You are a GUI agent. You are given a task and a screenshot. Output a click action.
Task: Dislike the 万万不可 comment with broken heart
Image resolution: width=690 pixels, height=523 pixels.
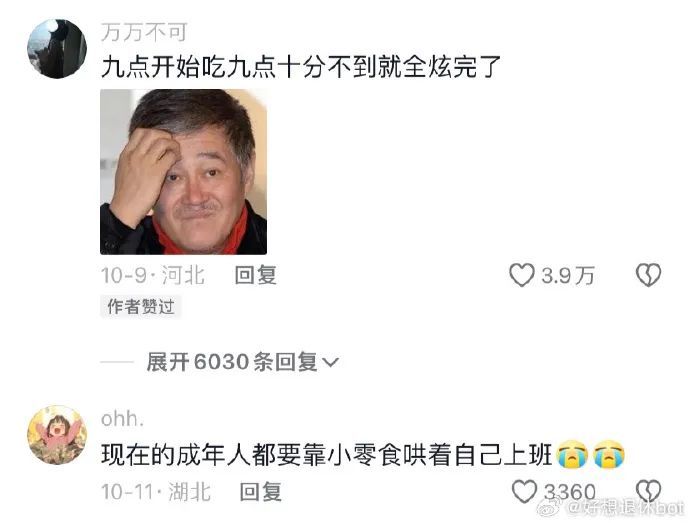(648, 275)
